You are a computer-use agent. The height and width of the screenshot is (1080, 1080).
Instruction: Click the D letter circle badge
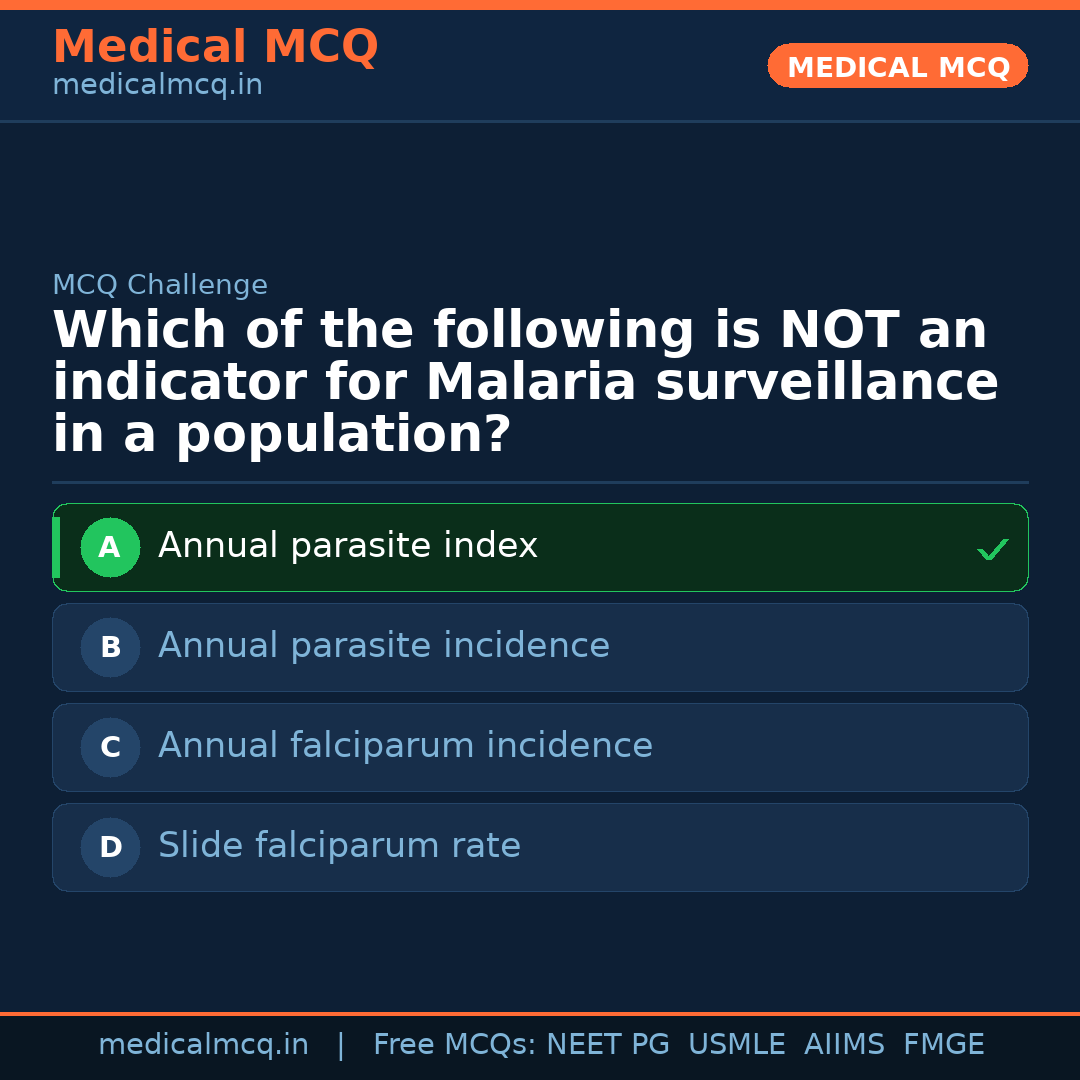click(x=110, y=847)
